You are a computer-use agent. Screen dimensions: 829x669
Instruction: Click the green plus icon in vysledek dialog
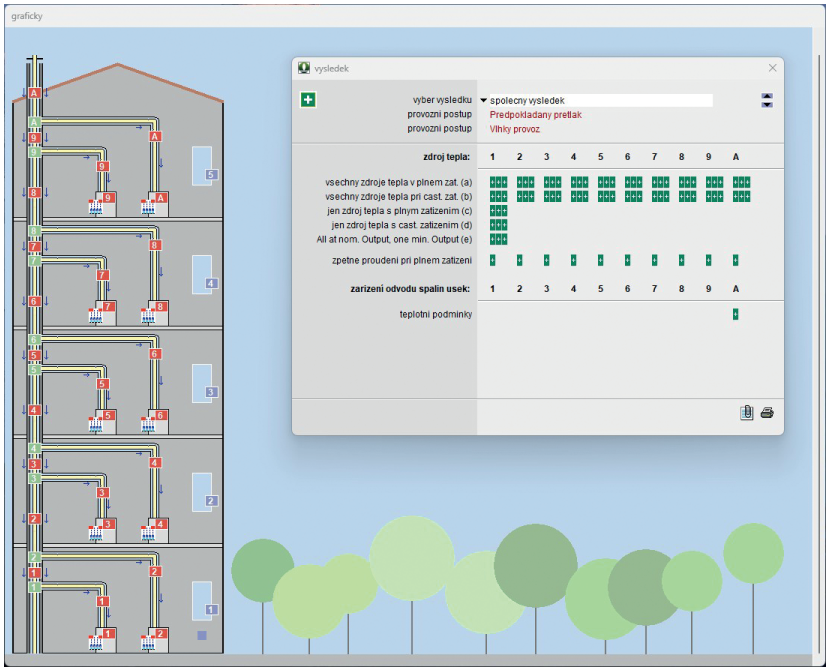[x=308, y=99]
